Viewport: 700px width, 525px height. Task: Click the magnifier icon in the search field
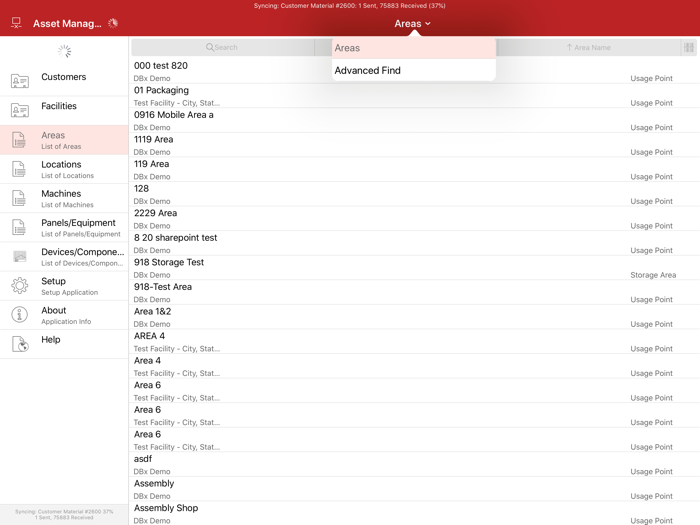point(209,47)
